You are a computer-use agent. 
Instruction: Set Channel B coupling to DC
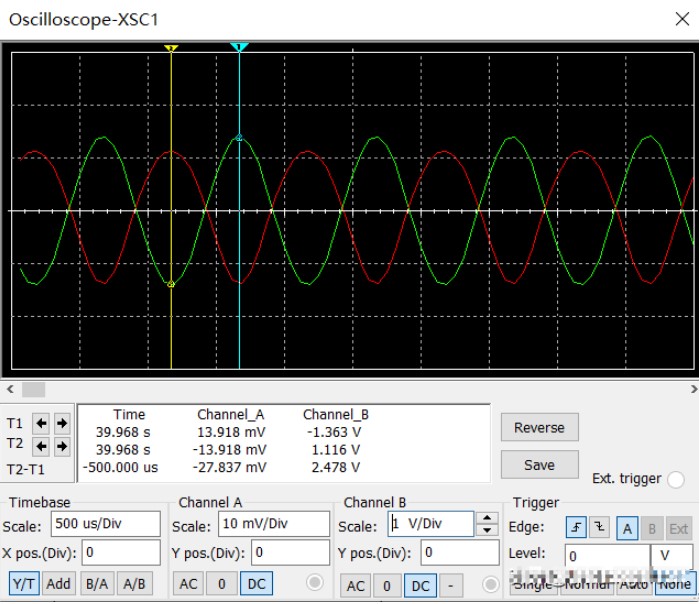pyautogui.click(x=420, y=586)
